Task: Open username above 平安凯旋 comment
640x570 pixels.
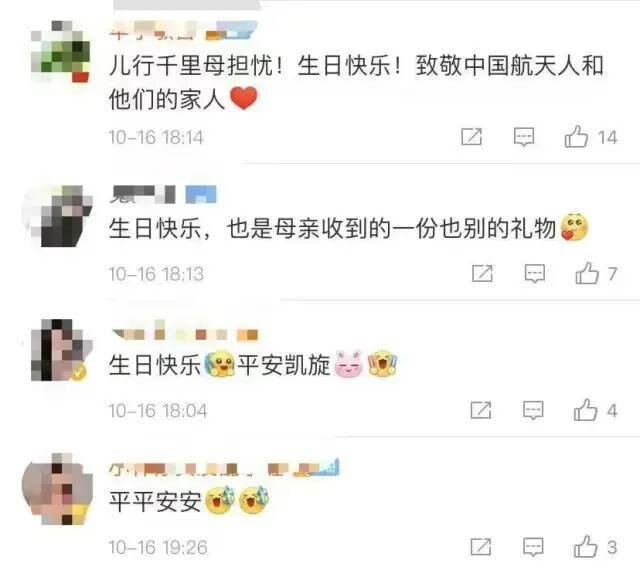Action: coord(185,330)
